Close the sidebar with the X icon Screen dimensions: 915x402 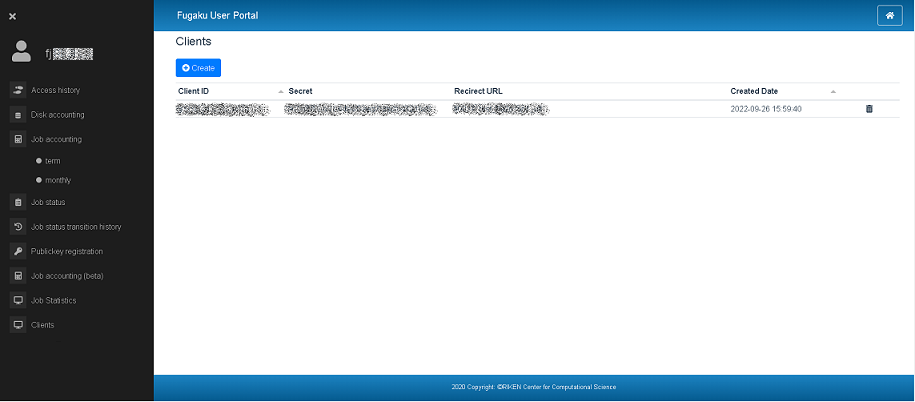(13, 16)
